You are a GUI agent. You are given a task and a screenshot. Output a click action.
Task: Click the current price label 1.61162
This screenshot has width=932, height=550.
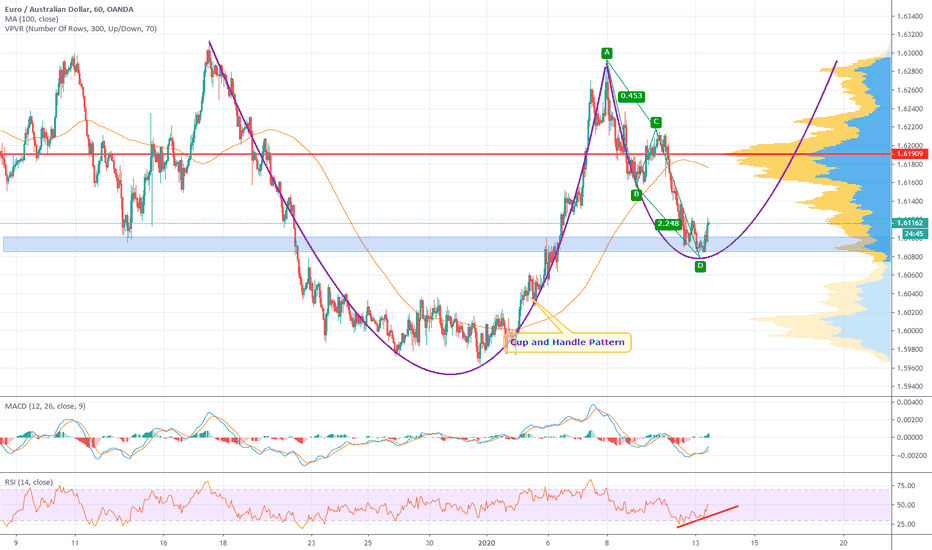pyautogui.click(x=910, y=223)
